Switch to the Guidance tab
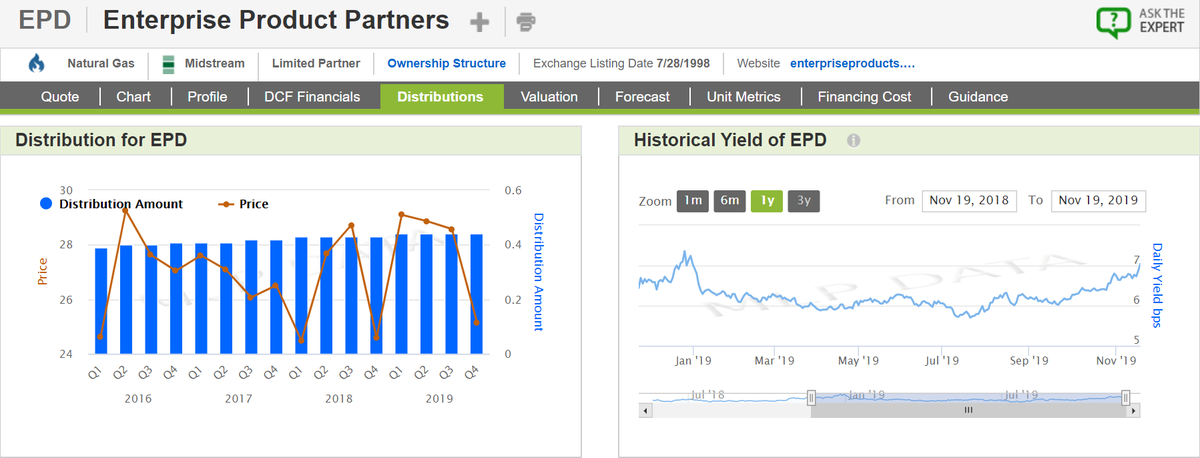 click(x=978, y=97)
